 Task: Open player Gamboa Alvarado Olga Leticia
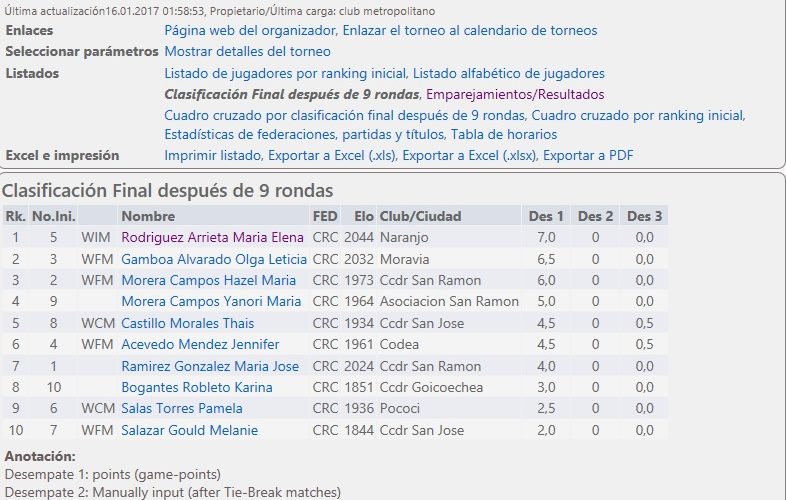(214, 260)
